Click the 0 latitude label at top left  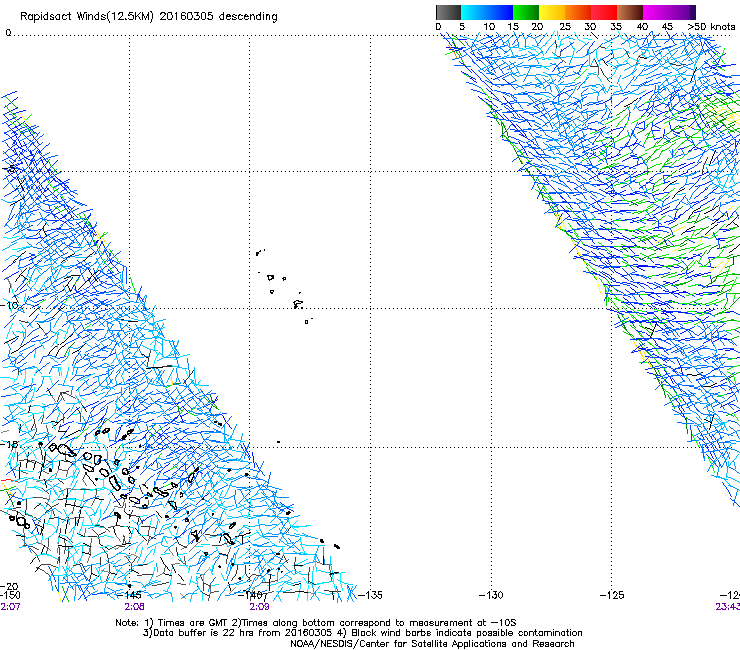pos(8,33)
